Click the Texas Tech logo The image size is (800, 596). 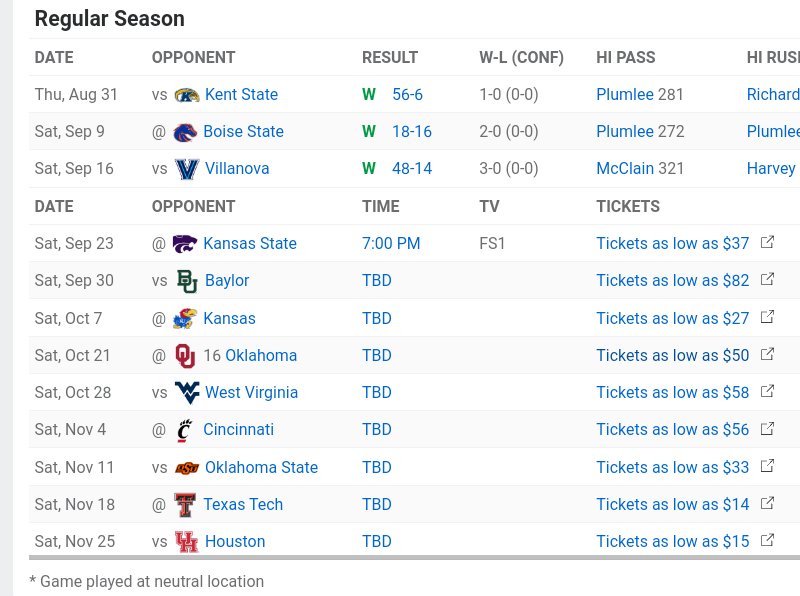[185, 505]
